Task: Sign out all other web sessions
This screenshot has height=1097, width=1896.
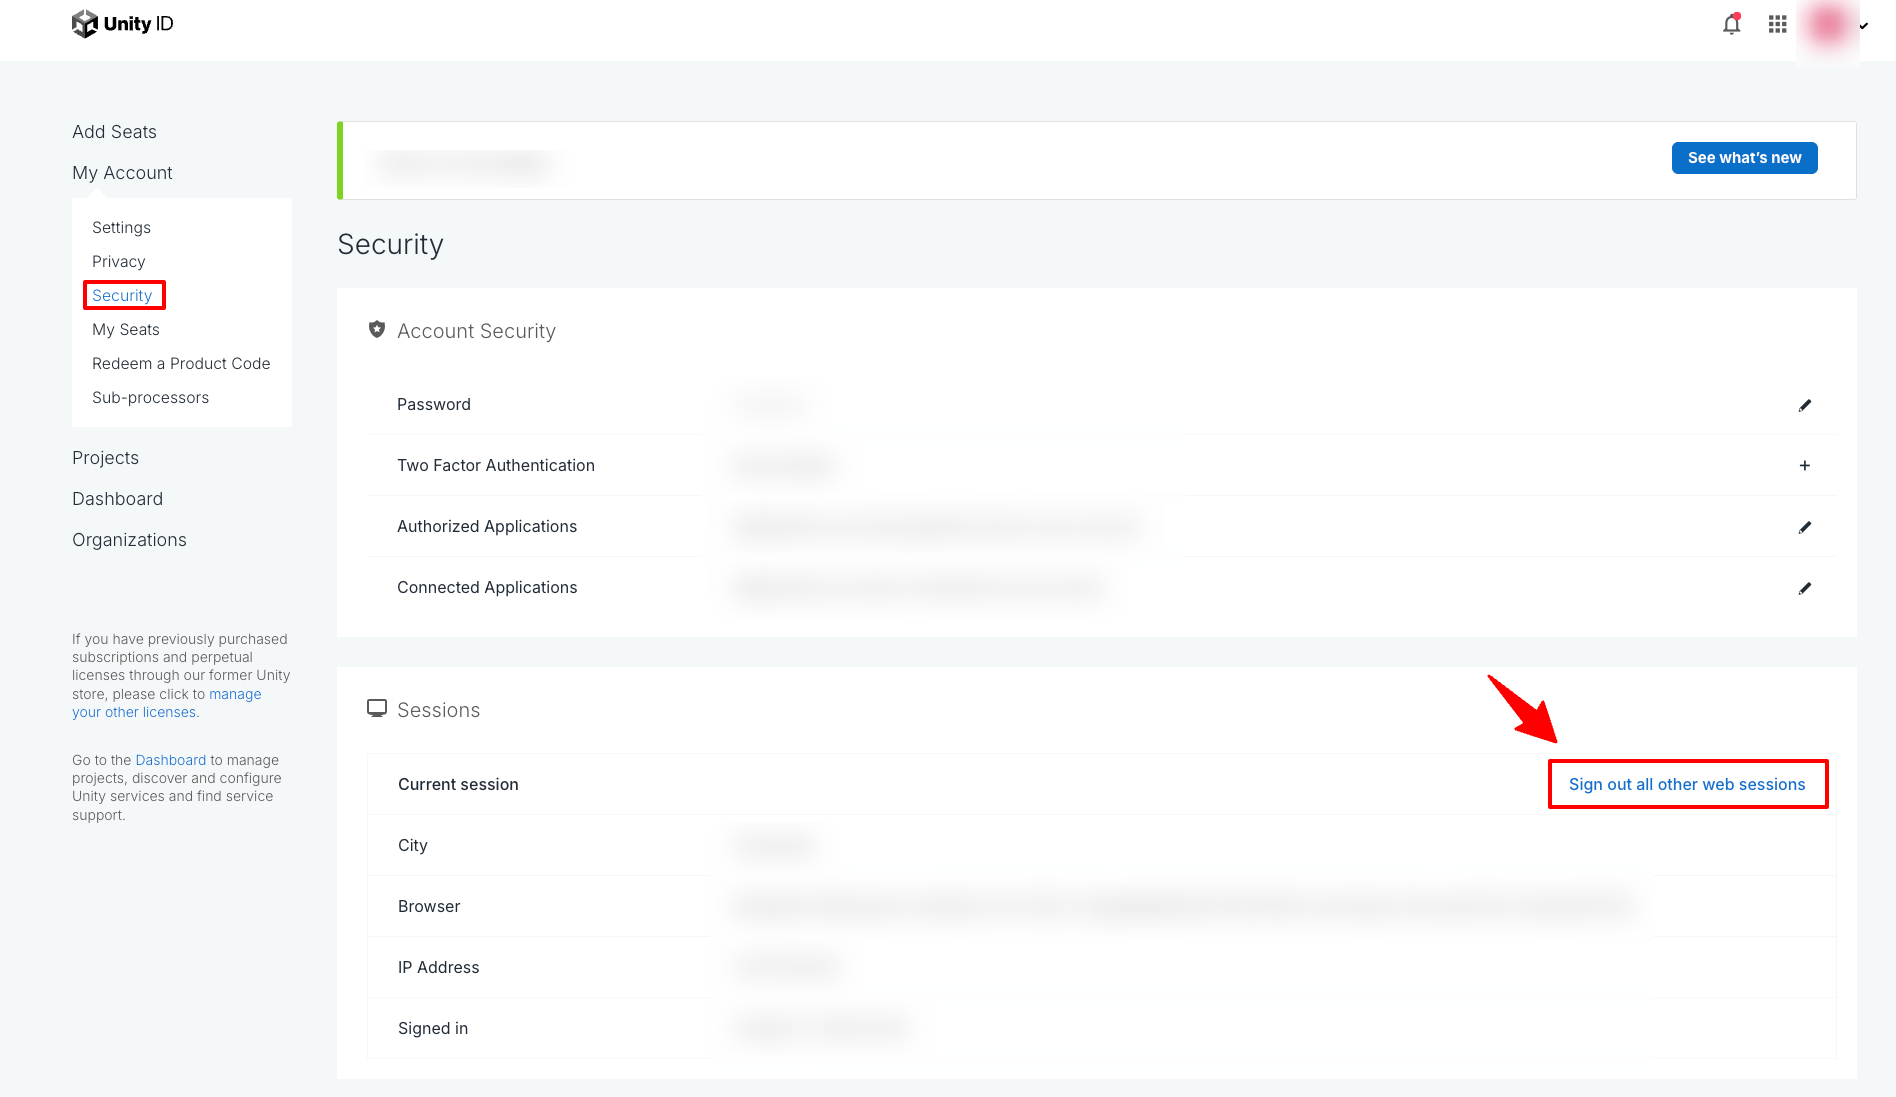Action: 1686,785
